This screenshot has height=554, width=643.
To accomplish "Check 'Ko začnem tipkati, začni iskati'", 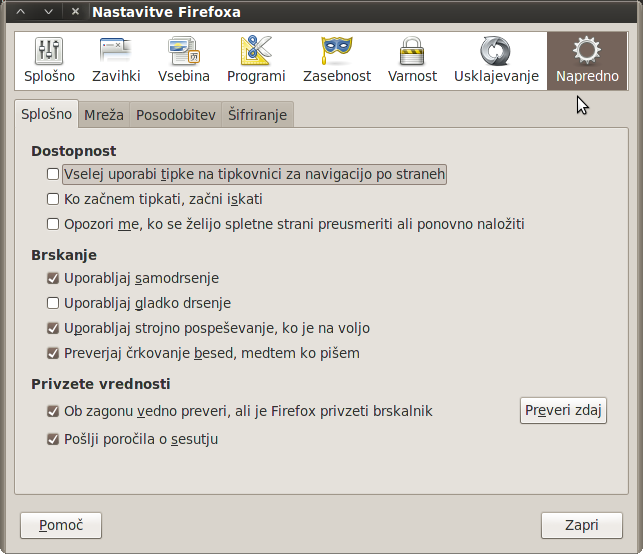I will [x=53, y=199].
